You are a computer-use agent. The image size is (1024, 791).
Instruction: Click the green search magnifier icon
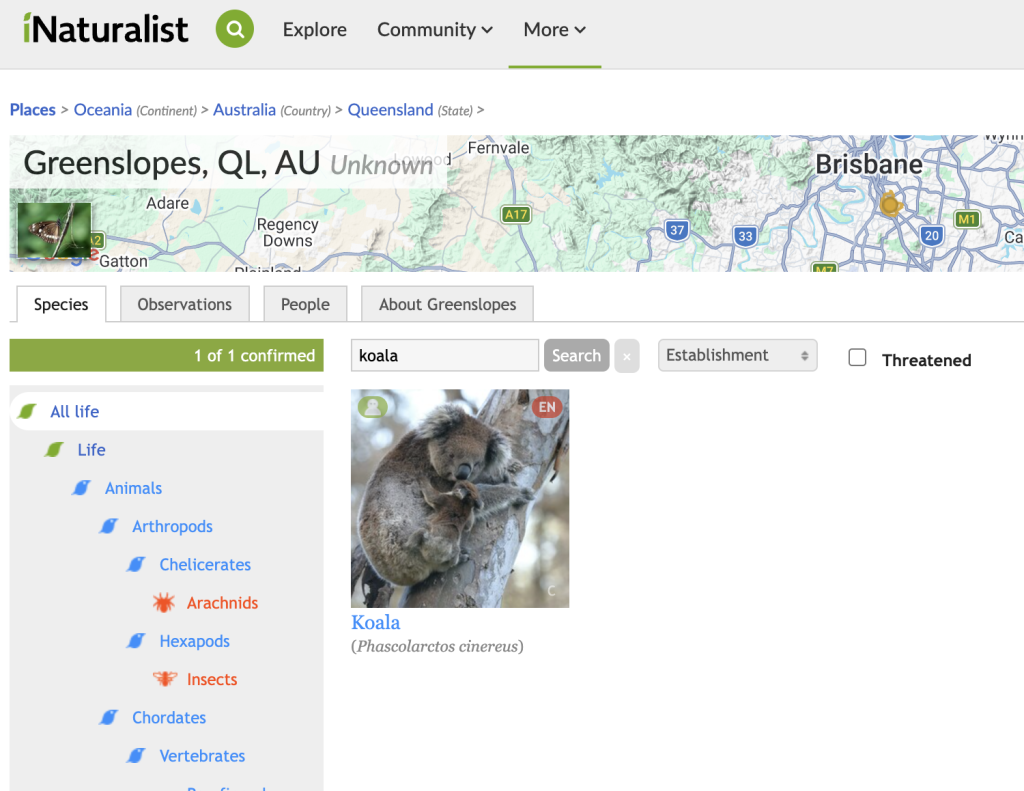pyautogui.click(x=235, y=30)
